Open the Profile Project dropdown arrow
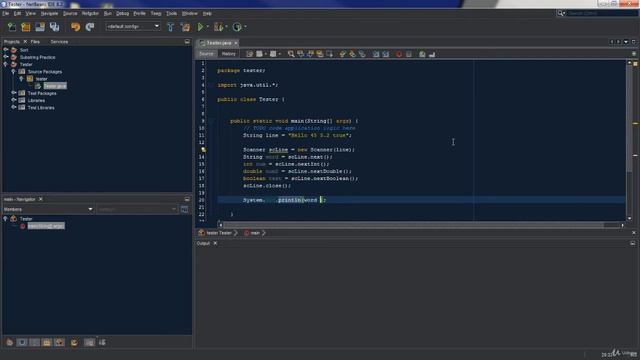This screenshot has width=640, height=360. point(245,27)
